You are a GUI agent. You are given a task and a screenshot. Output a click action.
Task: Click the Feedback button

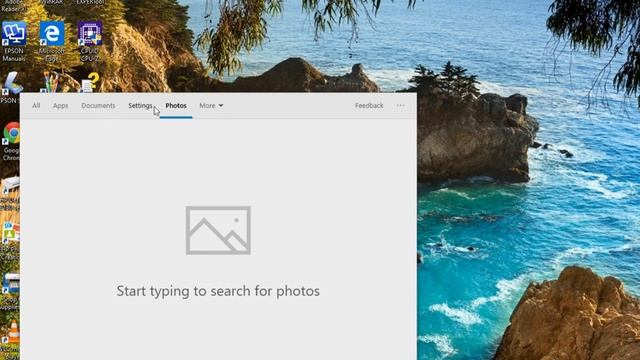click(x=369, y=106)
